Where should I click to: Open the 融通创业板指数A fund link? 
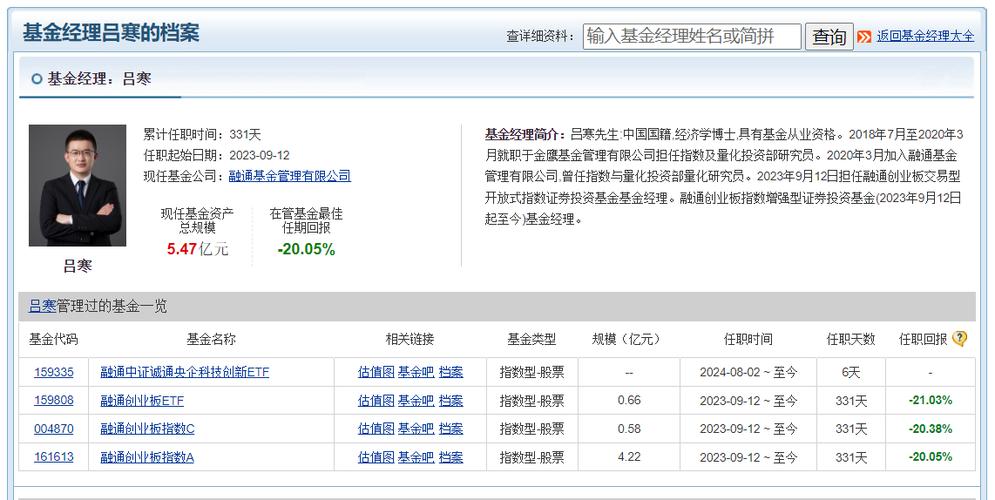point(147,457)
